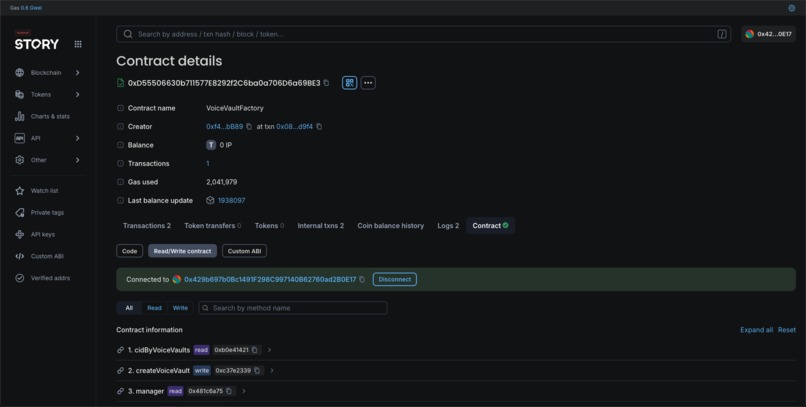The width and height of the screenshot is (806, 407).
Task: Open the apps grid icon beside Story logo
Action: [x=78, y=44]
